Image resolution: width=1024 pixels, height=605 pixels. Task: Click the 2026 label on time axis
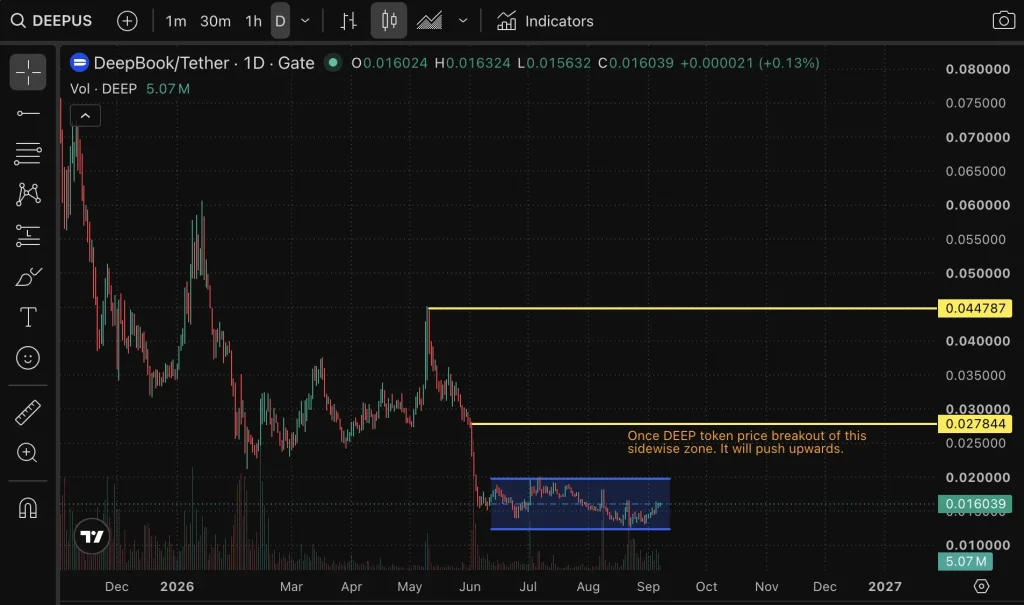177,587
